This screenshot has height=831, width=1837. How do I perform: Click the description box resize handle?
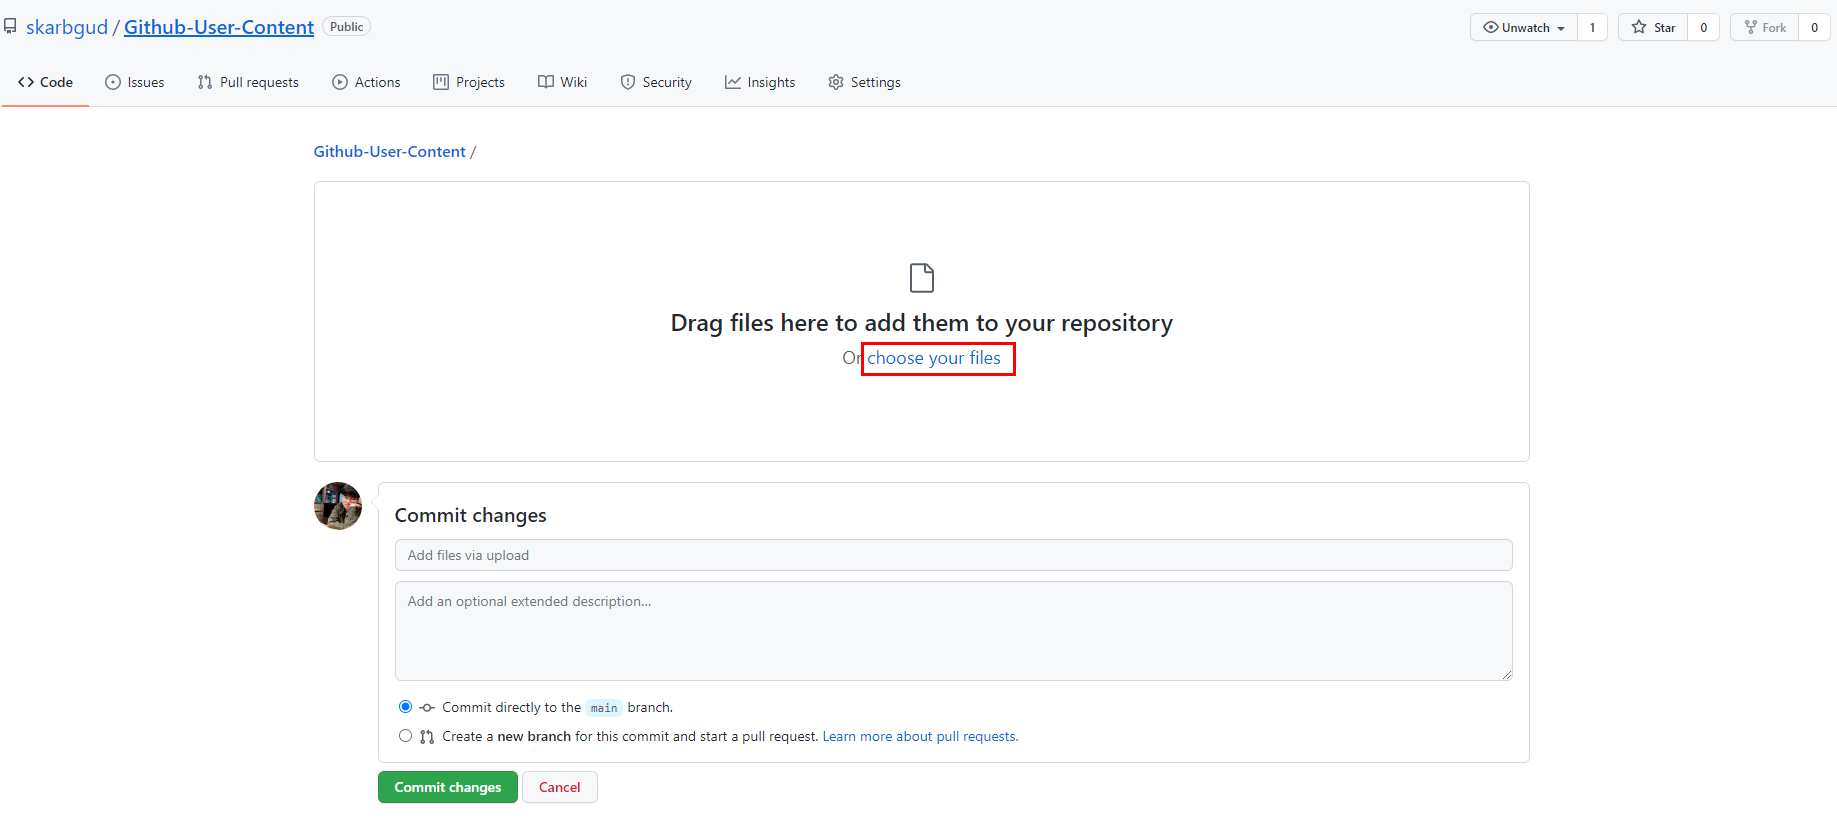[x=1506, y=674]
